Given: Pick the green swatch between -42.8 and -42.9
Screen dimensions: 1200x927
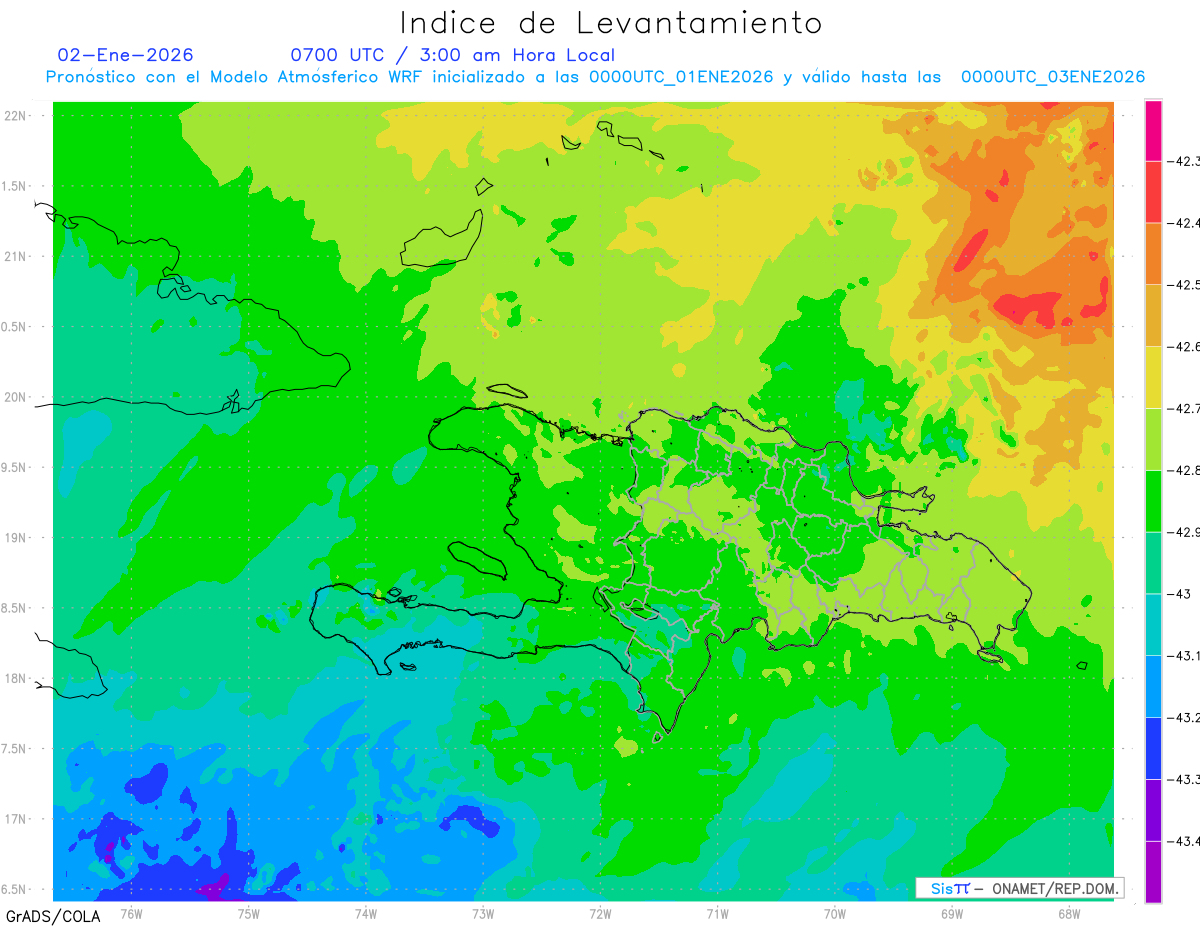Looking at the screenshot, I should coord(1153,501).
